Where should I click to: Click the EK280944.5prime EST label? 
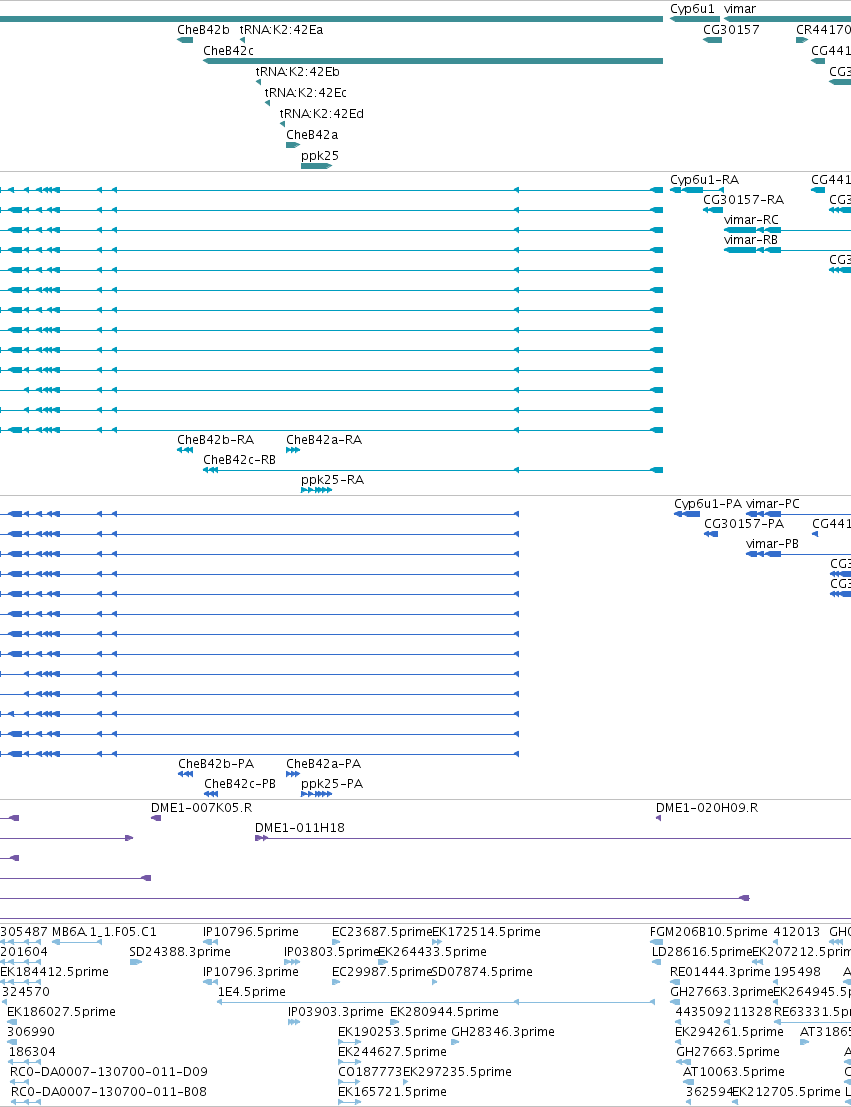[x=444, y=1012]
